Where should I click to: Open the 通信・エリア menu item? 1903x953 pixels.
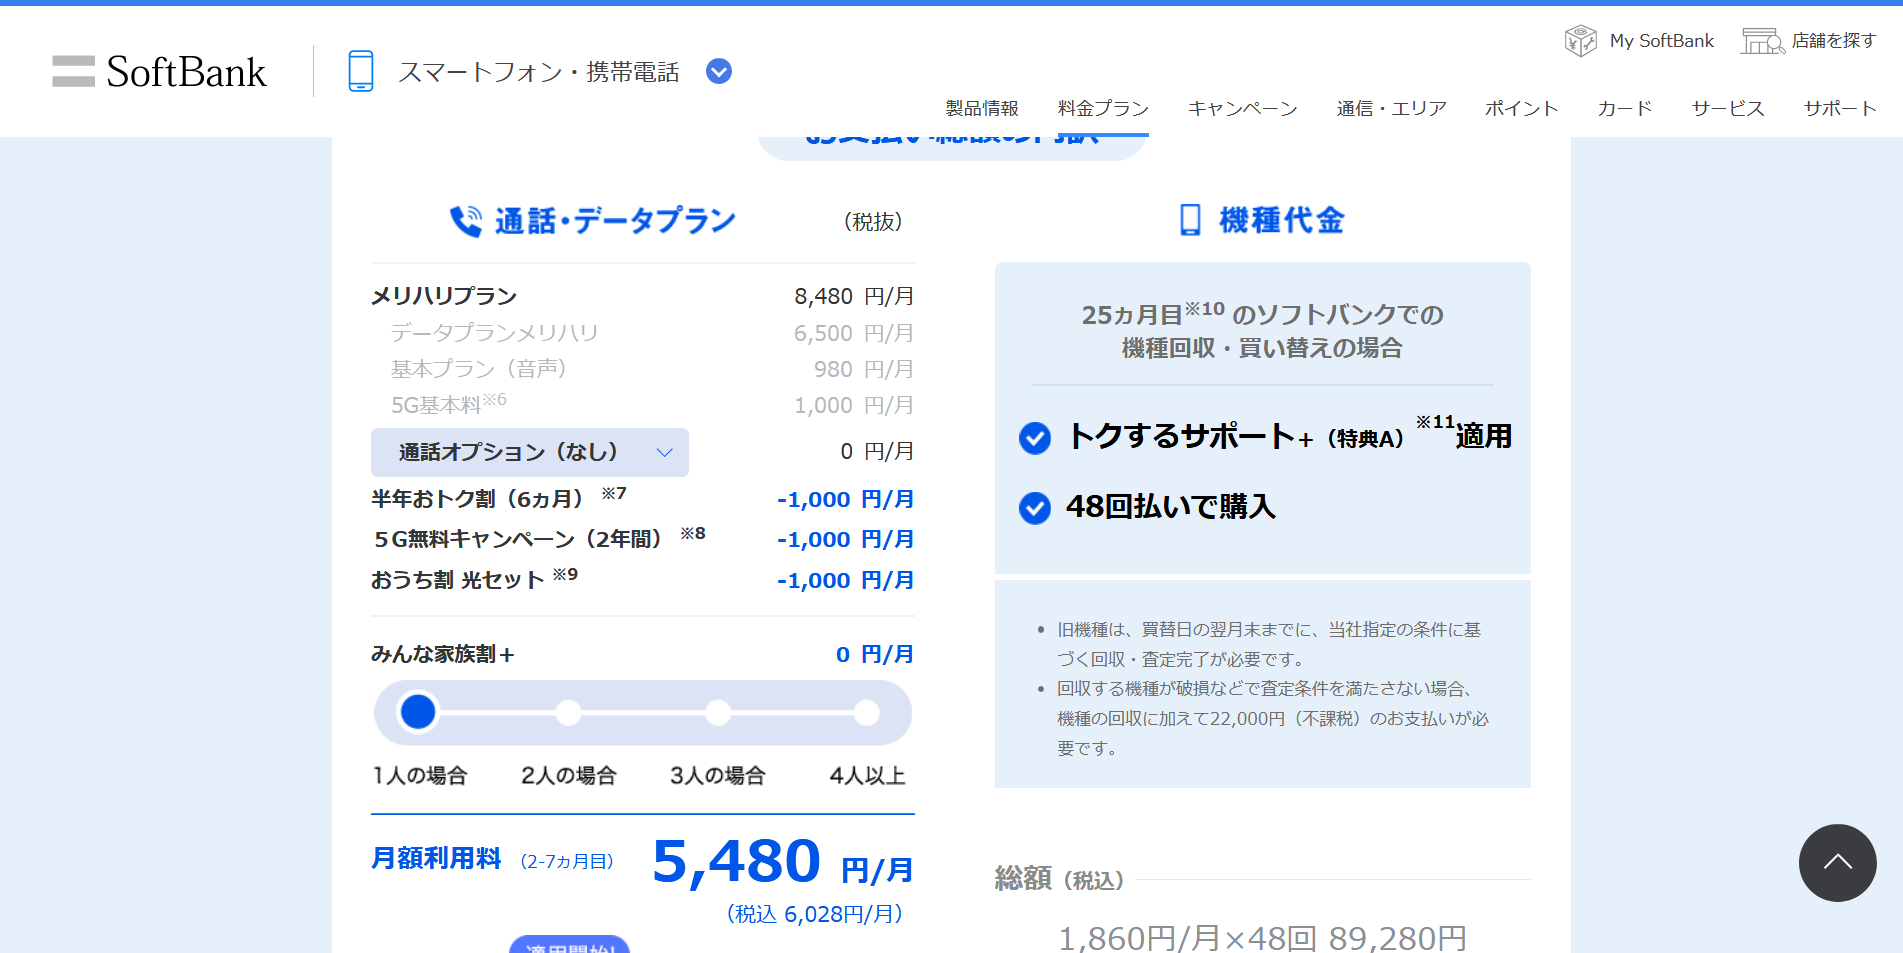point(1391,108)
